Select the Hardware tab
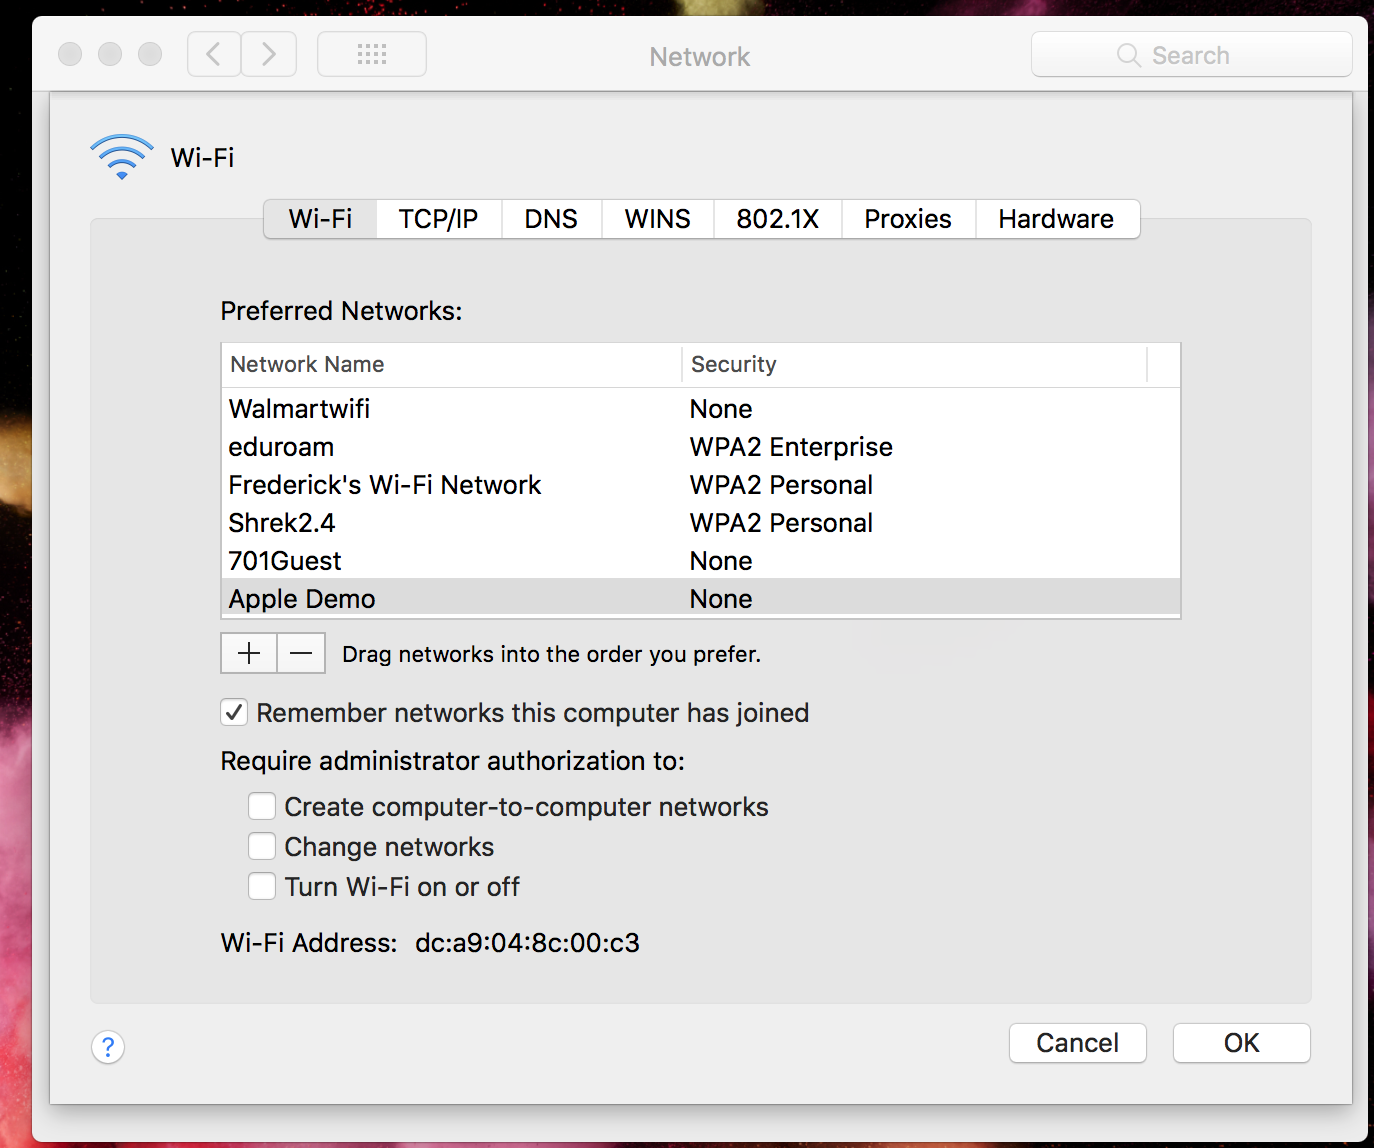 pos(1055,219)
